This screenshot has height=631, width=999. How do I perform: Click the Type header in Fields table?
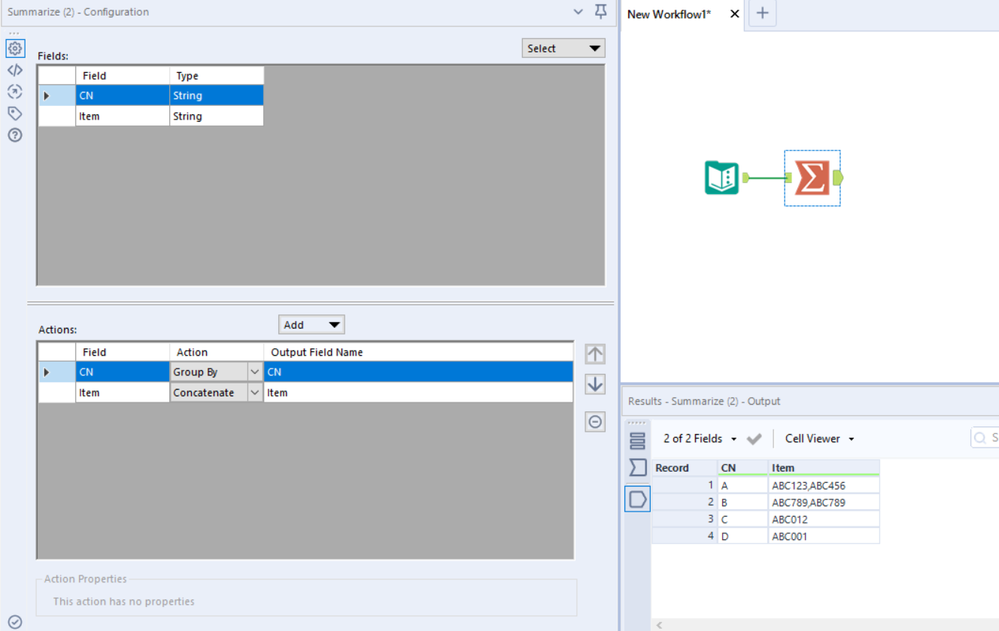(217, 76)
